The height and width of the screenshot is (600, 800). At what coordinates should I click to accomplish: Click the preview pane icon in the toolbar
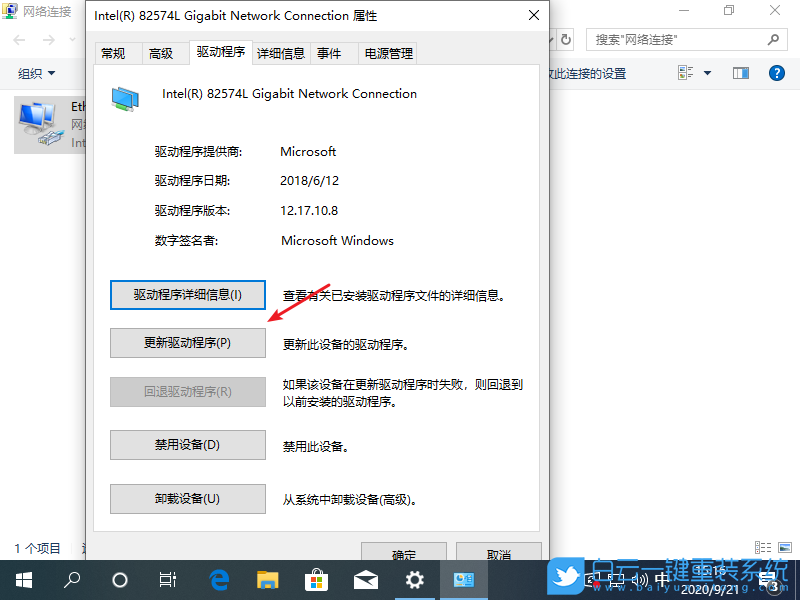point(740,73)
